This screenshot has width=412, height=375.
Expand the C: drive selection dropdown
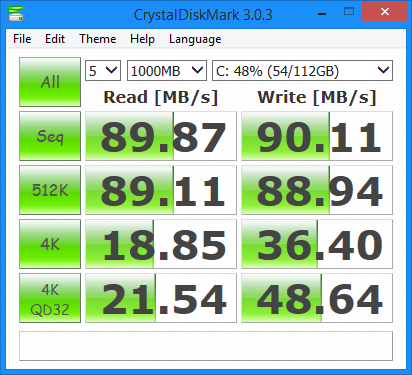click(302, 71)
